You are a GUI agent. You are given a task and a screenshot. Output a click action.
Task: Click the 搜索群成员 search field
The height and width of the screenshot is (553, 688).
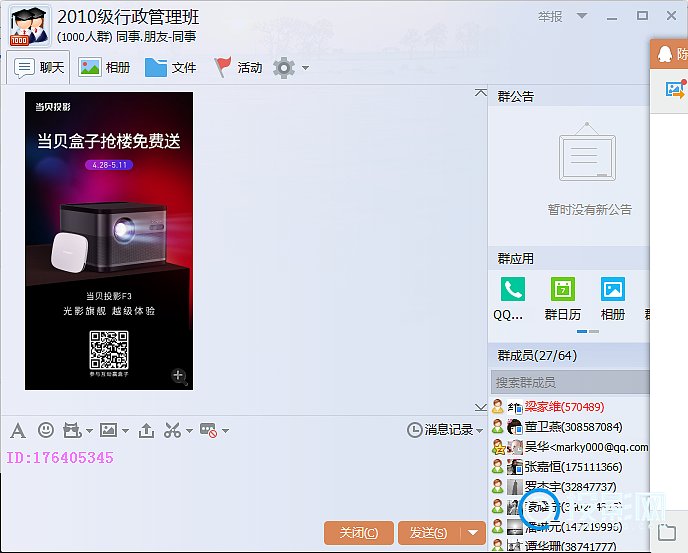570,382
